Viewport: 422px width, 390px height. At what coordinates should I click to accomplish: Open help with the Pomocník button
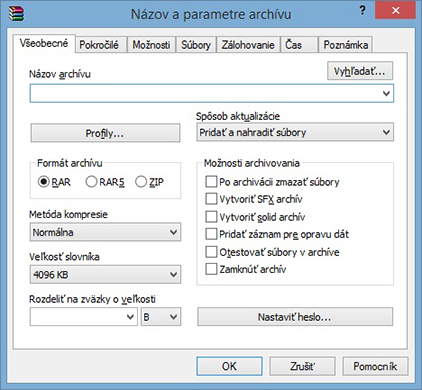(x=375, y=366)
